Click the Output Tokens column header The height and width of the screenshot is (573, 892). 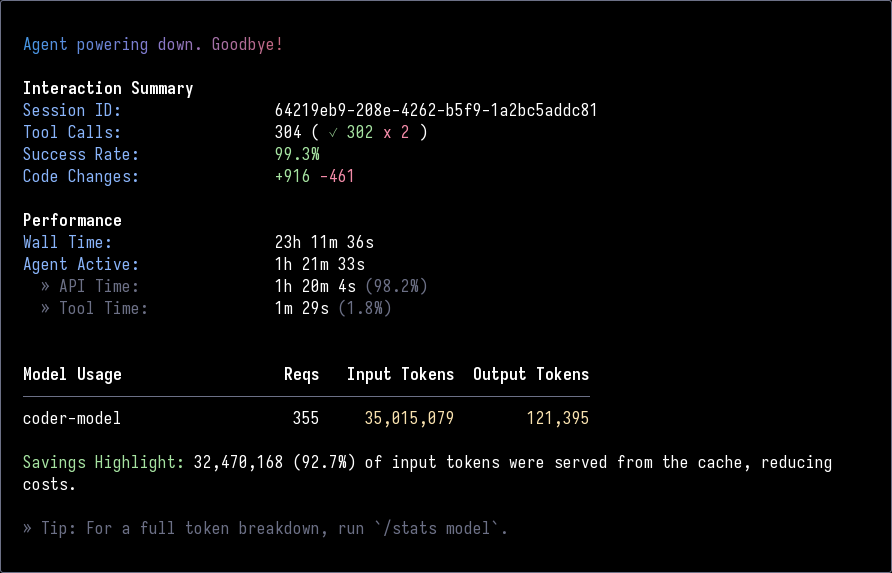click(531, 375)
